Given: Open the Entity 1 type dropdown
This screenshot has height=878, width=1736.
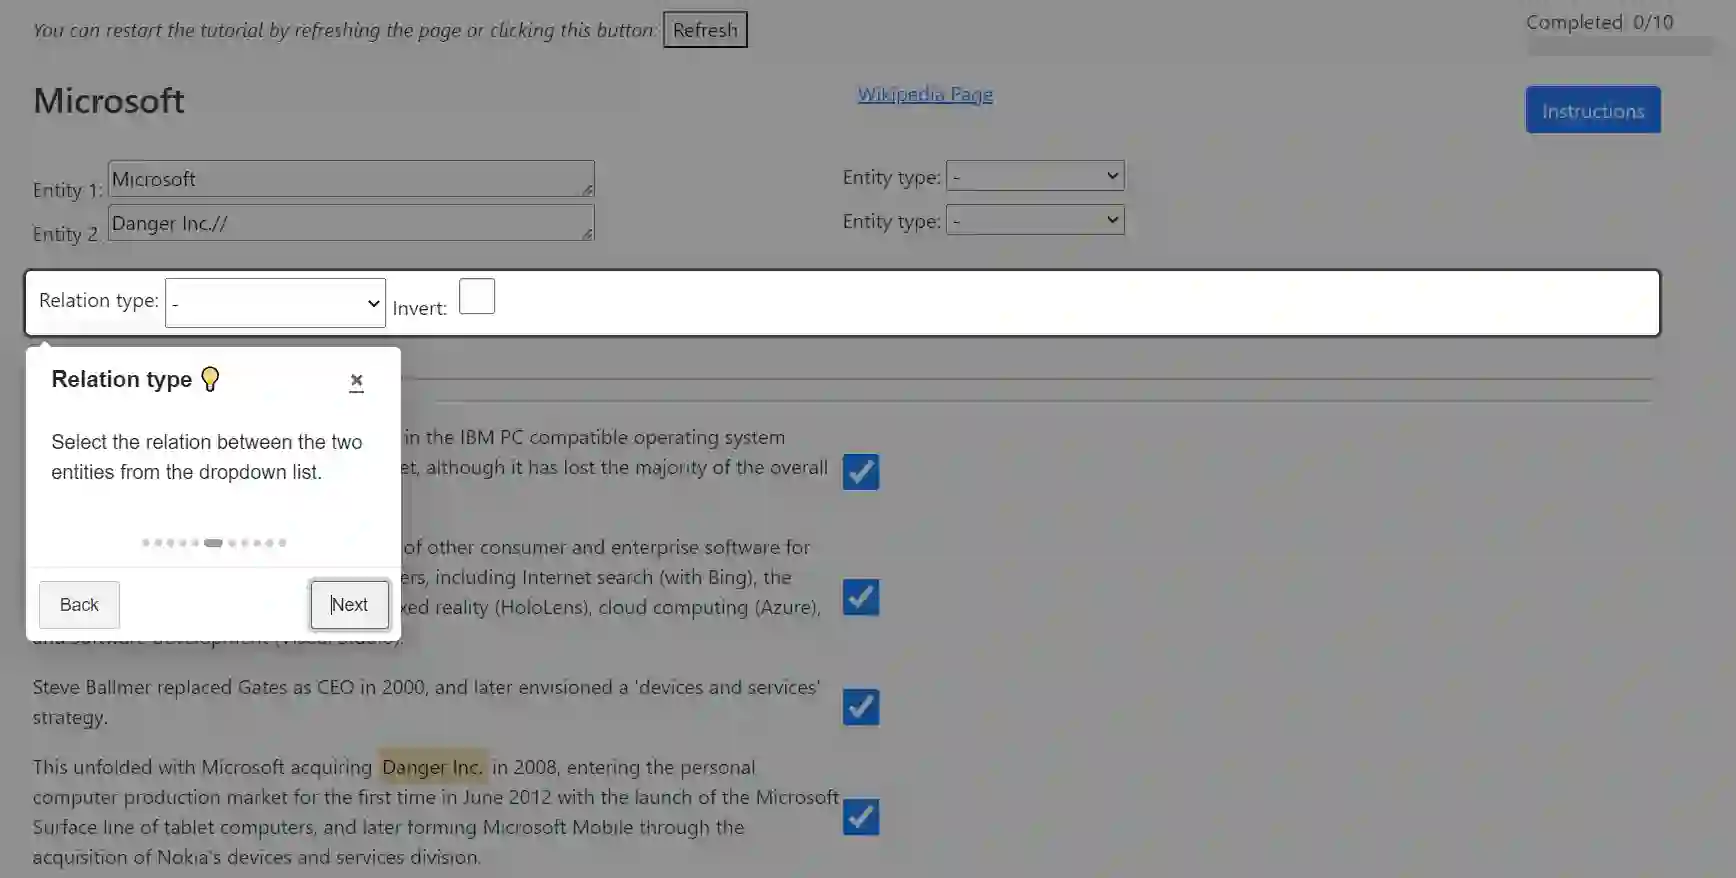Looking at the screenshot, I should 1035,176.
